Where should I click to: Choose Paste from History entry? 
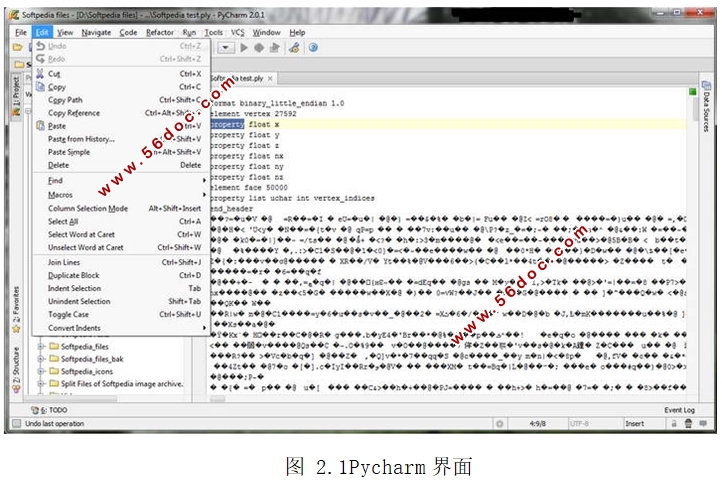(x=122, y=139)
